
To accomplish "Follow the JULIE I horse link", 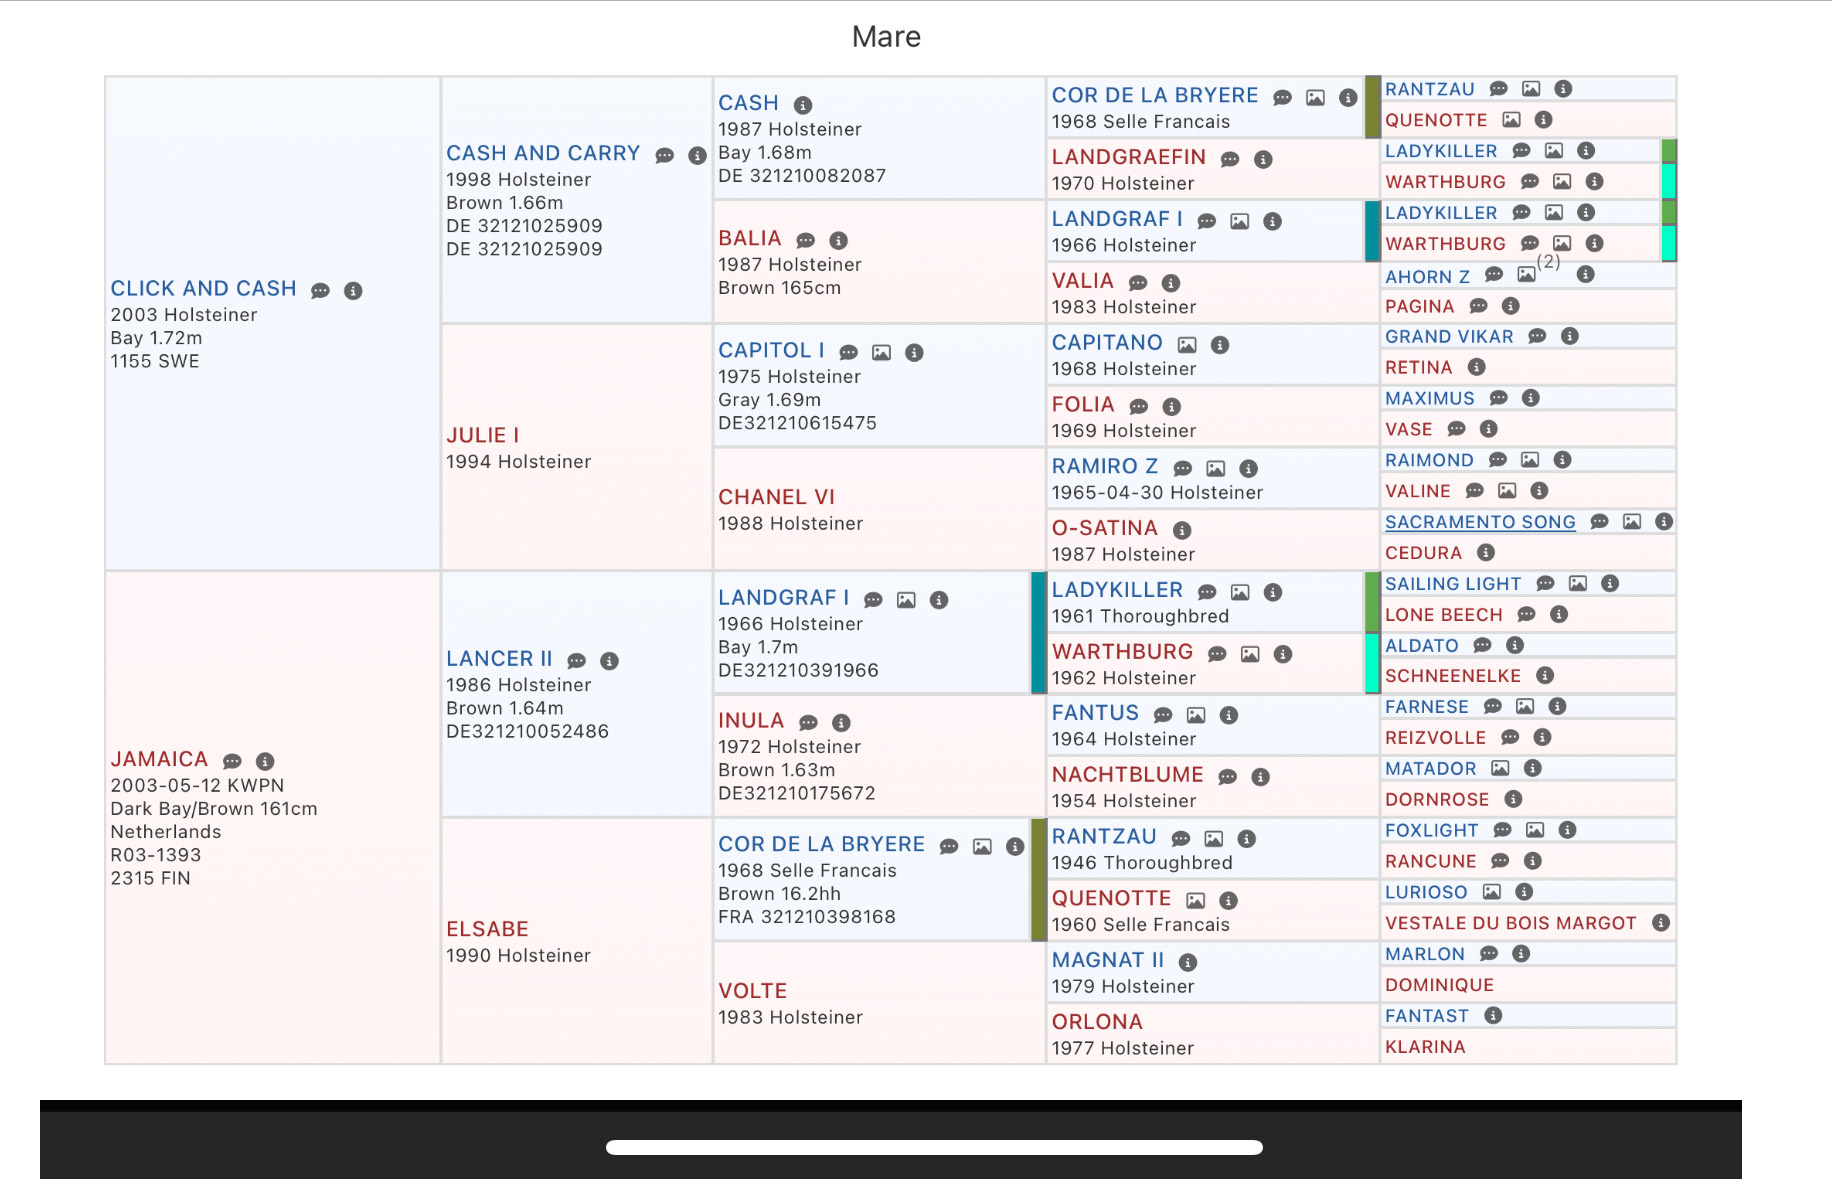I will click(x=483, y=435).
